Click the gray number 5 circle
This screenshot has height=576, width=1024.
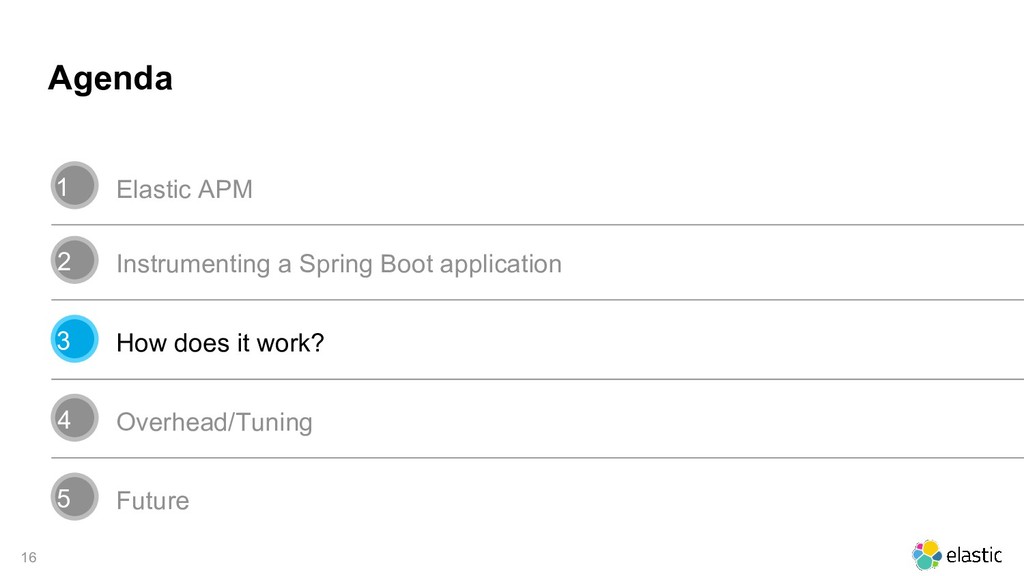[x=74, y=498]
